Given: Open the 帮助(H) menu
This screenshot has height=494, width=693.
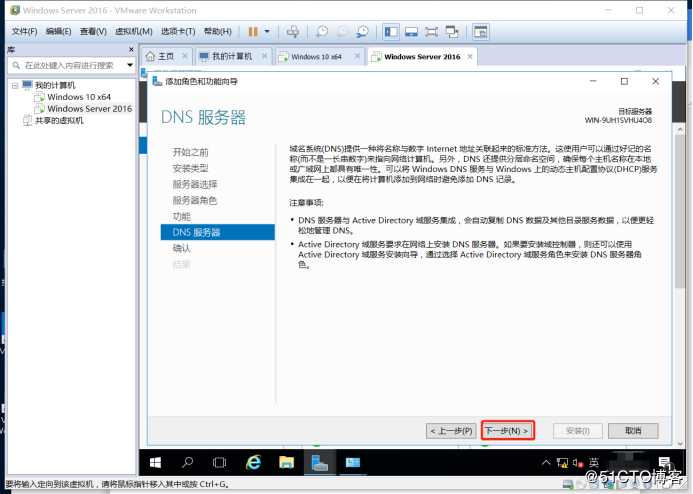Looking at the screenshot, I should [217, 31].
